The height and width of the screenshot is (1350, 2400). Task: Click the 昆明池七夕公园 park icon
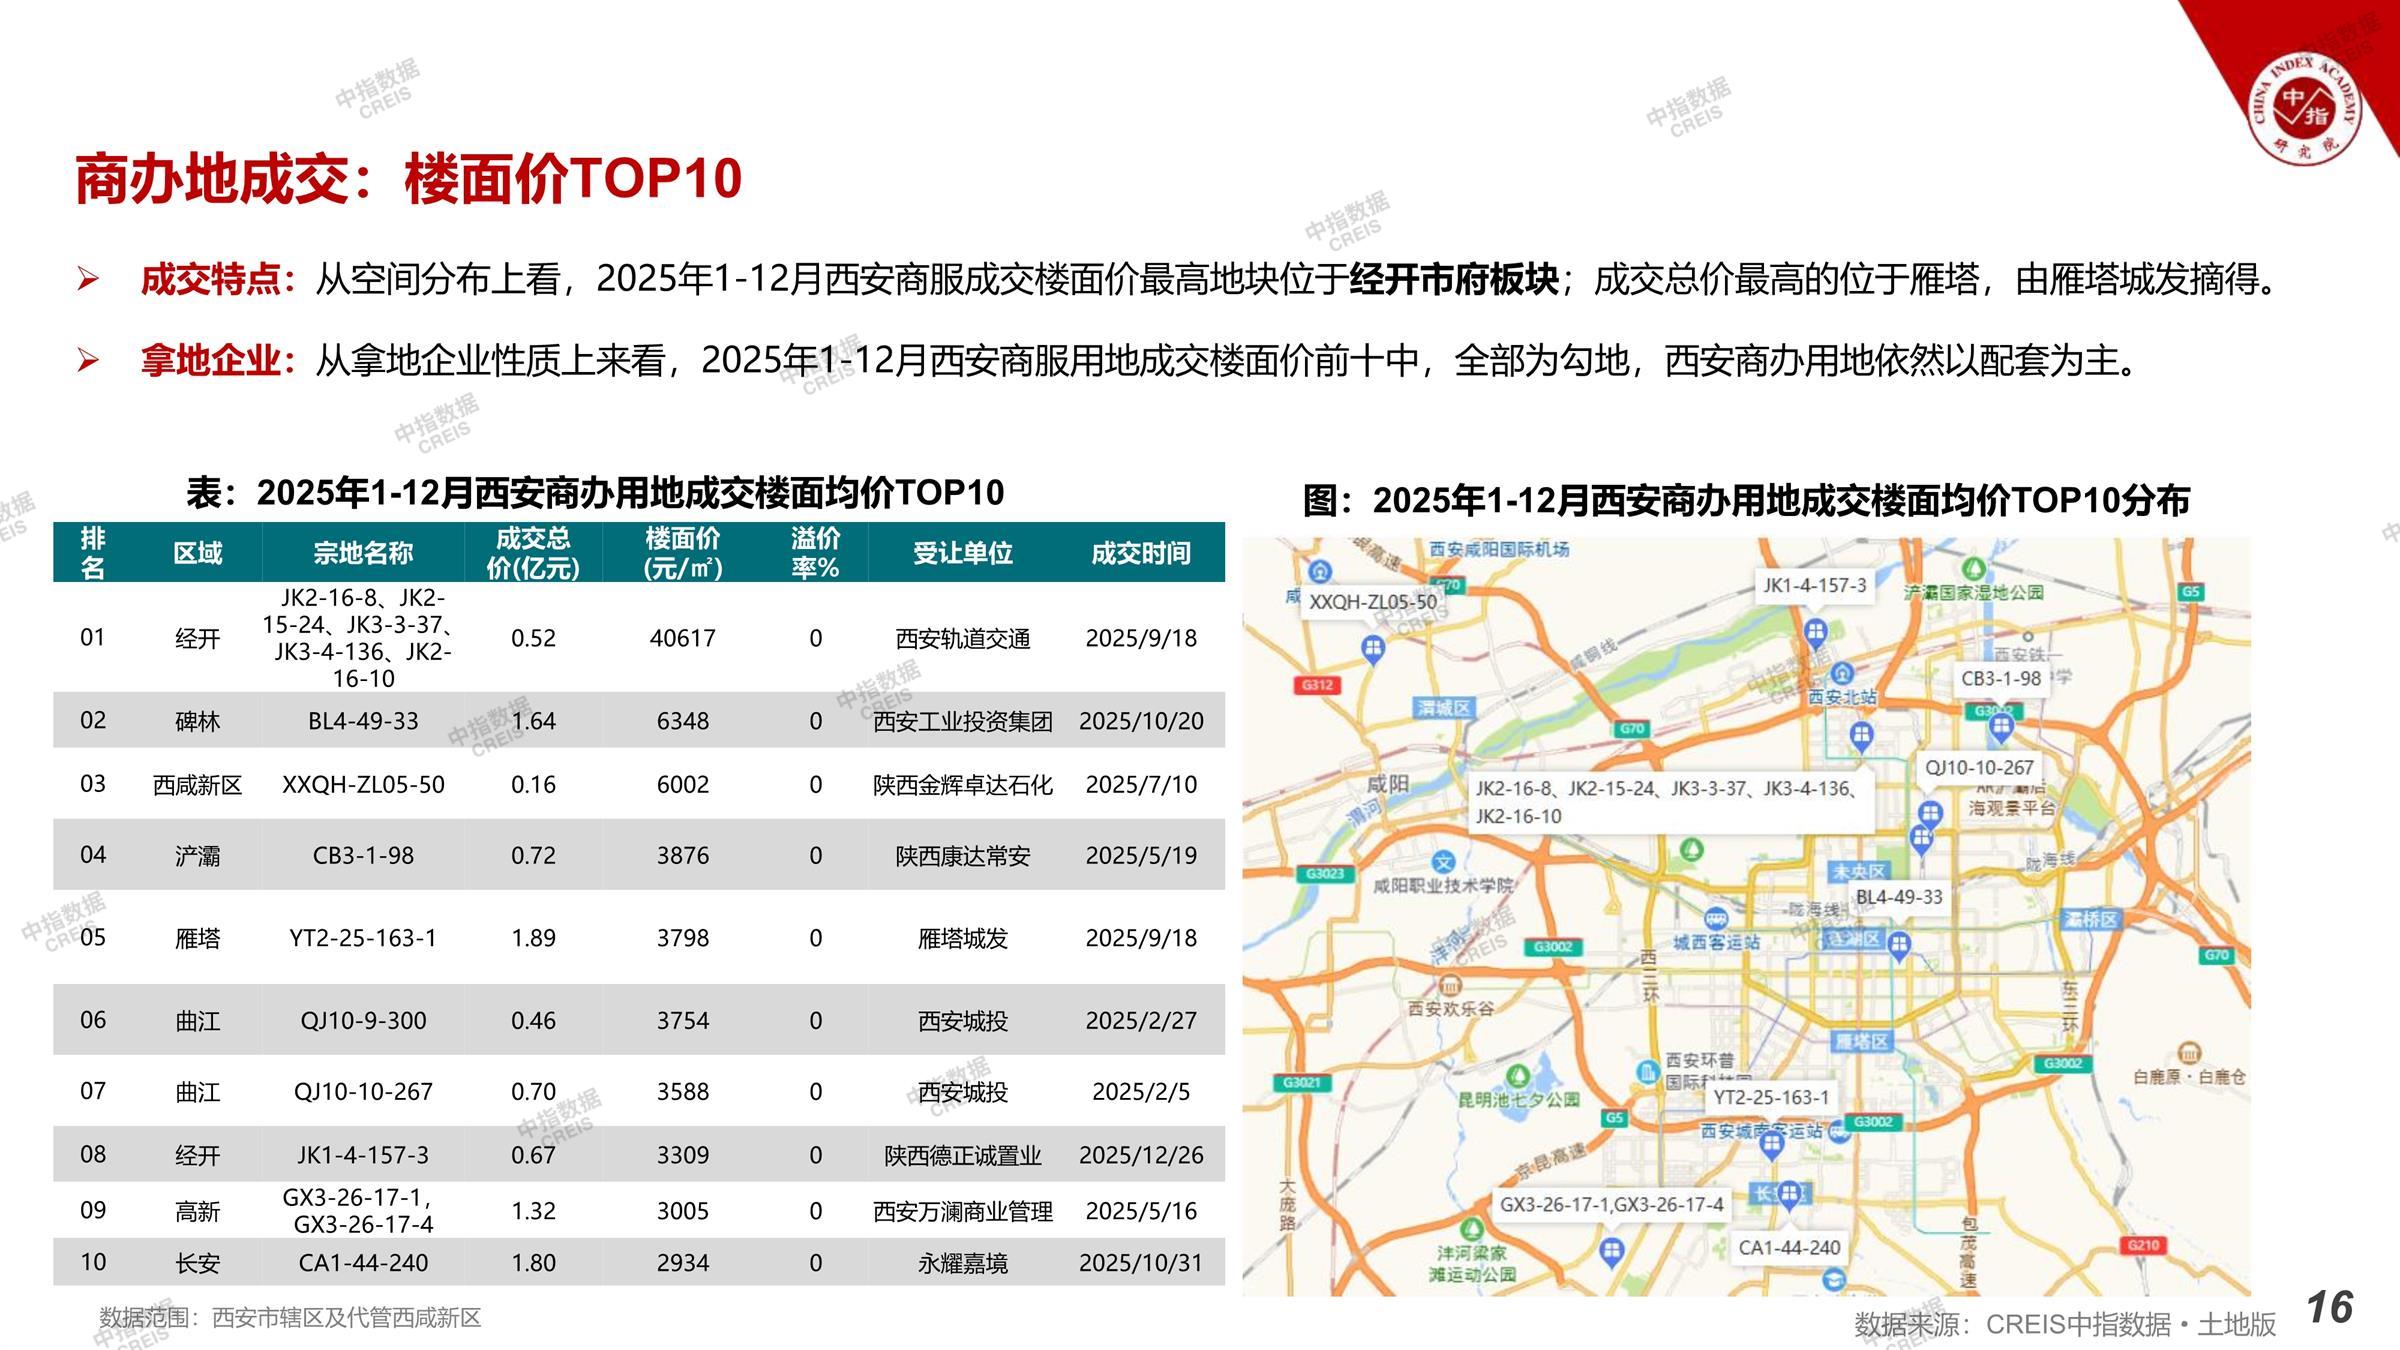(1518, 1076)
